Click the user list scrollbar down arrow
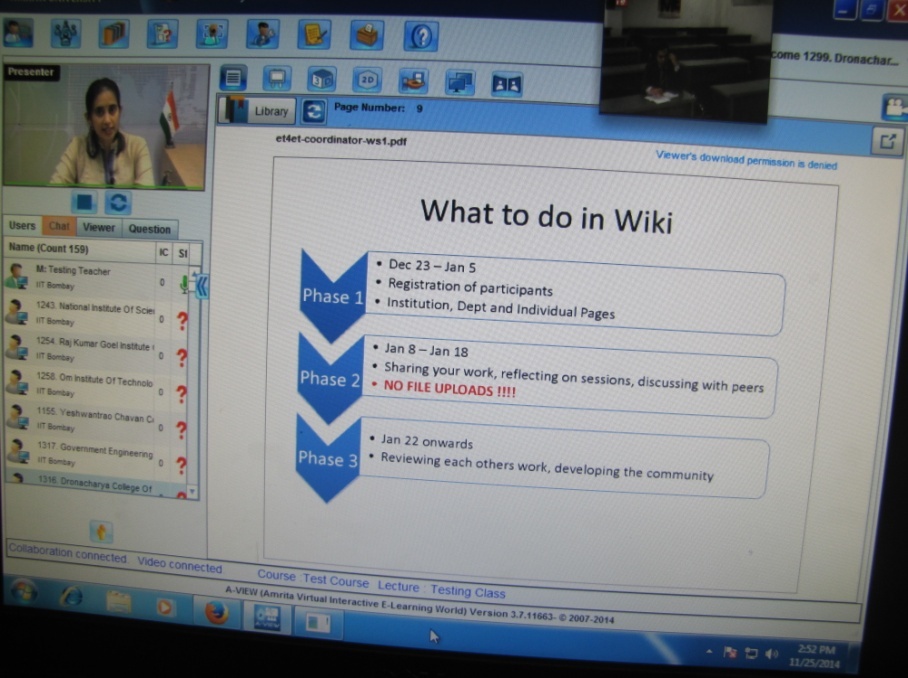The width and height of the screenshot is (908, 678). pos(193,492)
